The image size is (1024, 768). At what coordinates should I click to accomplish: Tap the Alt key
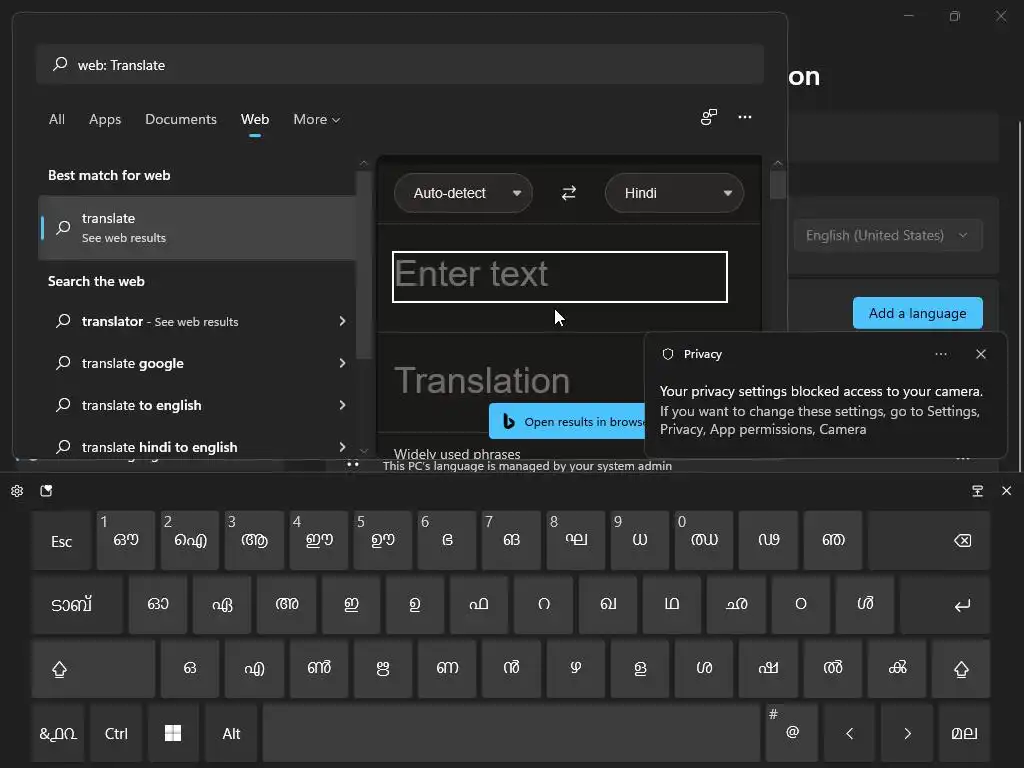(x=231, y=733)
